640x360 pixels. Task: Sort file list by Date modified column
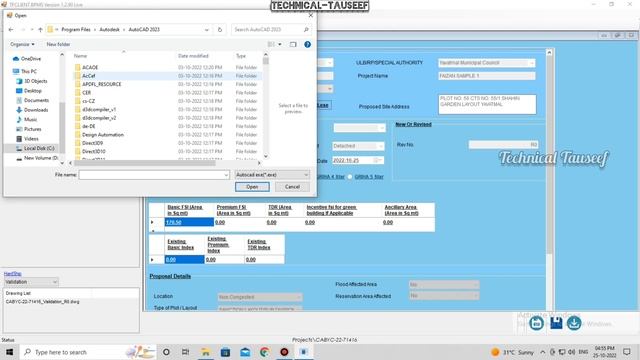click(x=193, y=56)
